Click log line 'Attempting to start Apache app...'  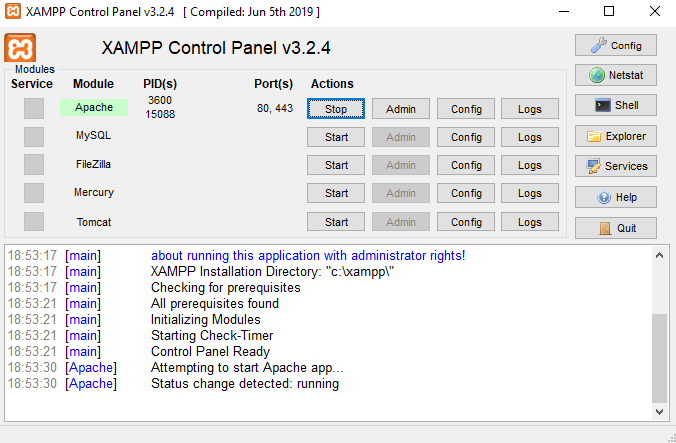point(247,368)
